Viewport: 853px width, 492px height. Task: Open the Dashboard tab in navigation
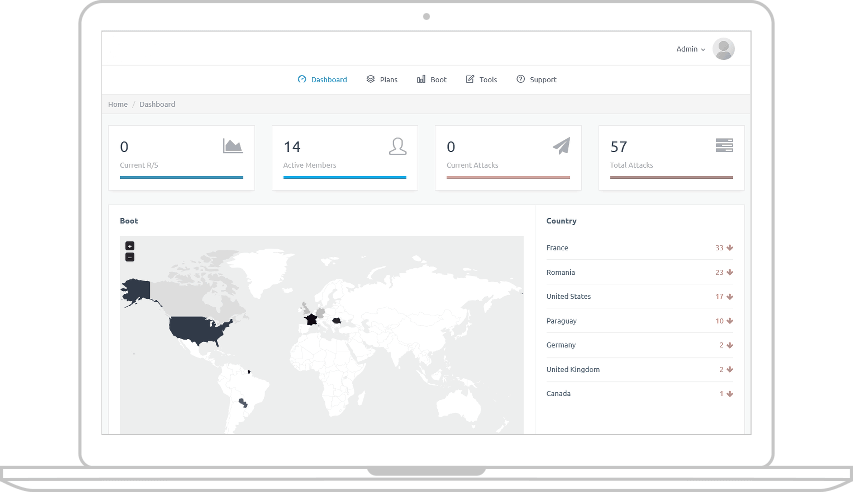(x=323, y=79)
